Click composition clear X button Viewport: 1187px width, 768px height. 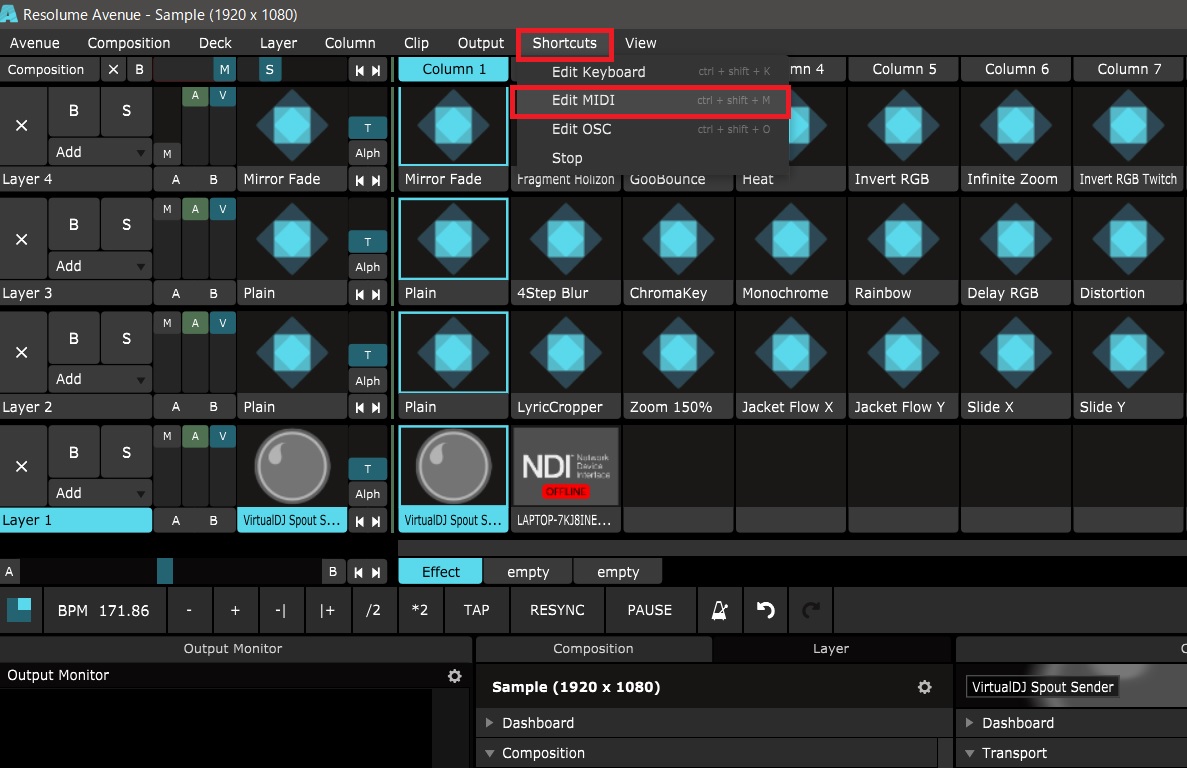(114, 70)
